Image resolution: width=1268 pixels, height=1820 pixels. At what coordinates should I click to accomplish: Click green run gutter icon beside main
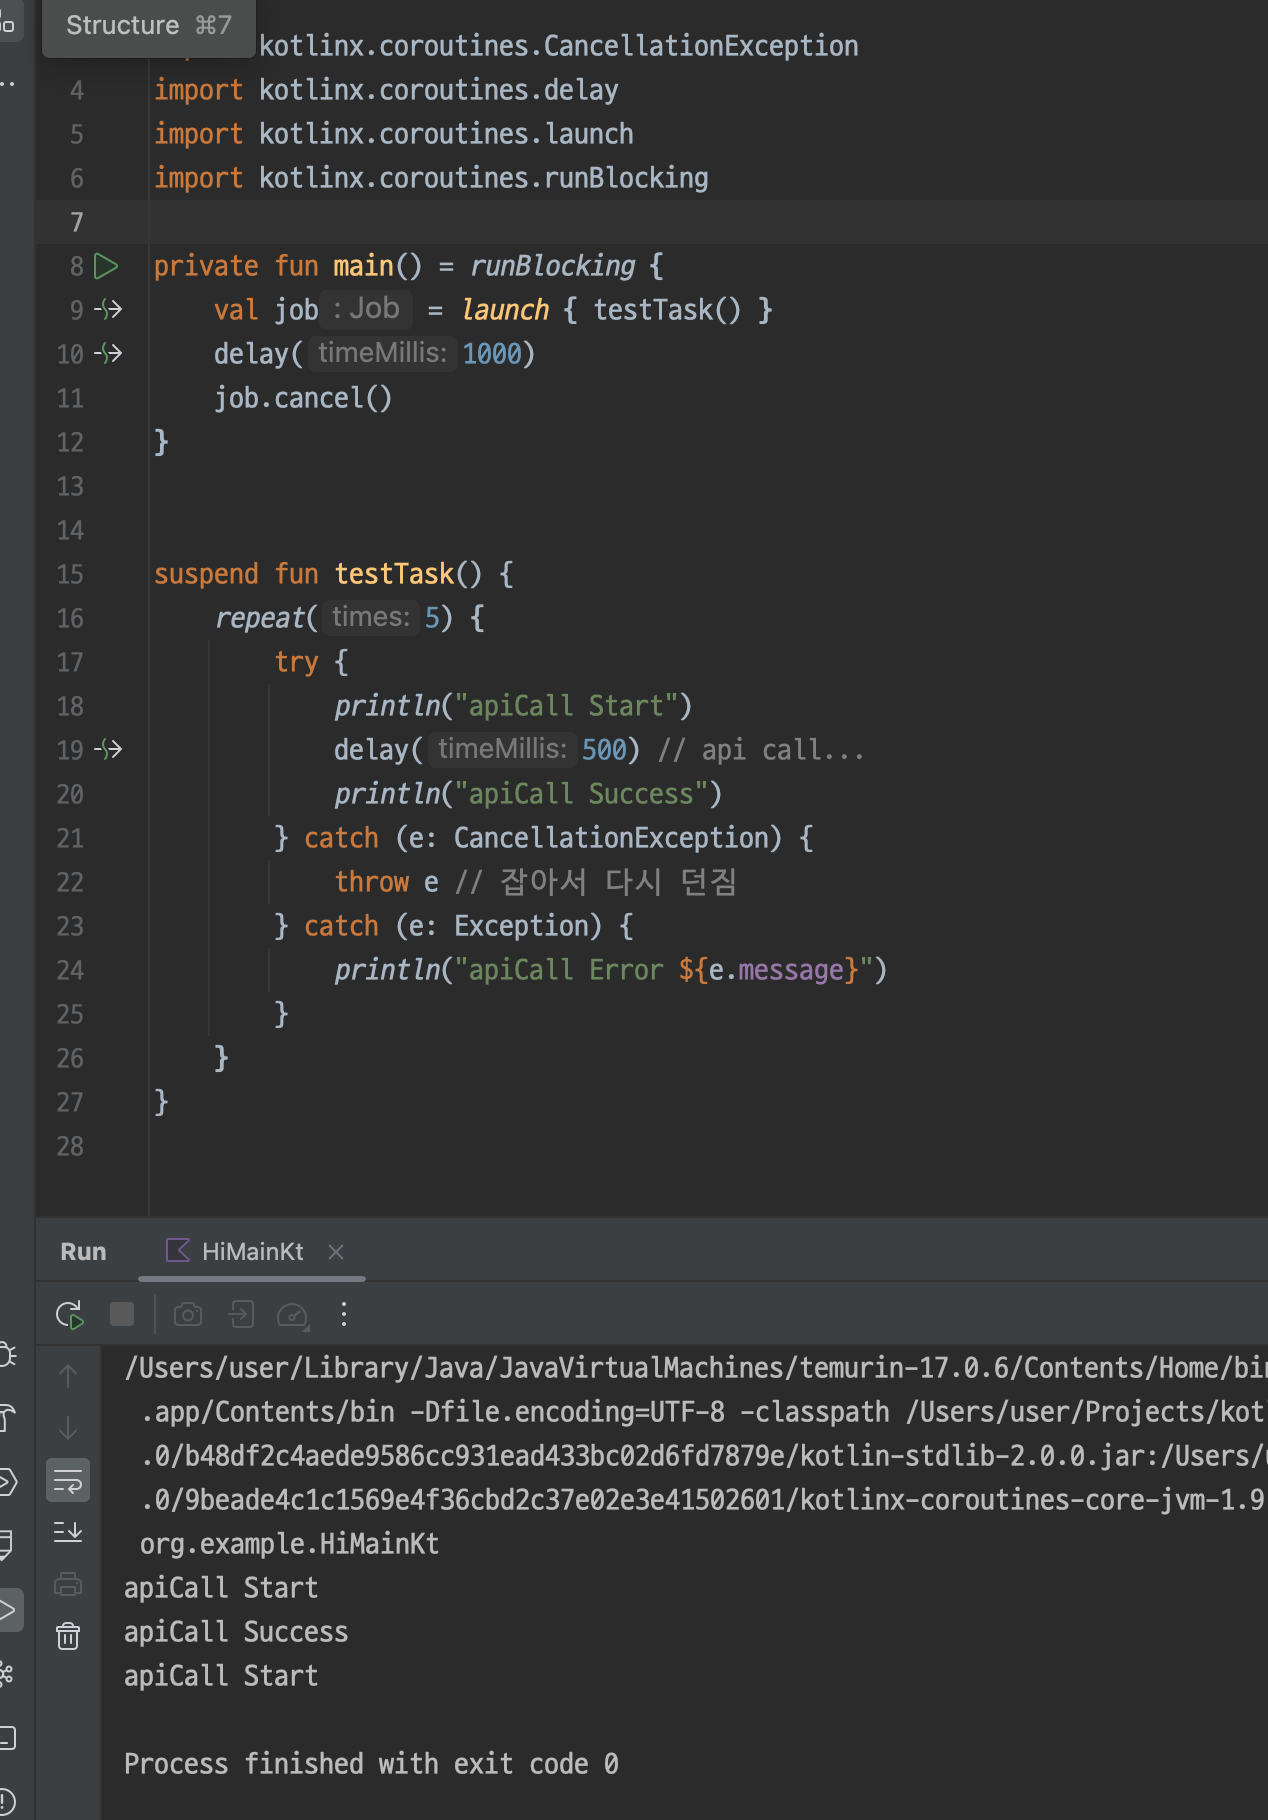click(106, 266)
